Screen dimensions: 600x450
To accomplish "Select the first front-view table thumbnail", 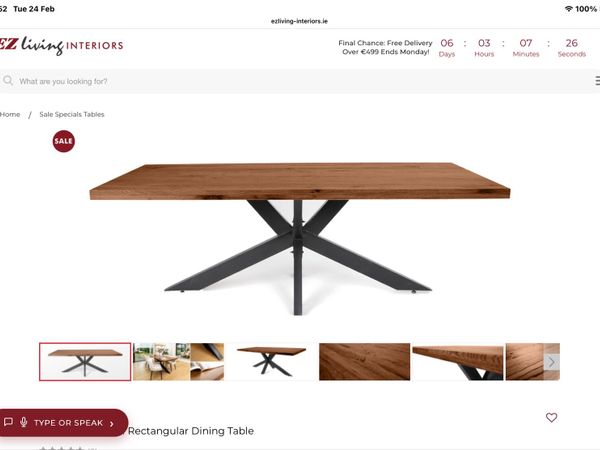I will coord(85,362).
